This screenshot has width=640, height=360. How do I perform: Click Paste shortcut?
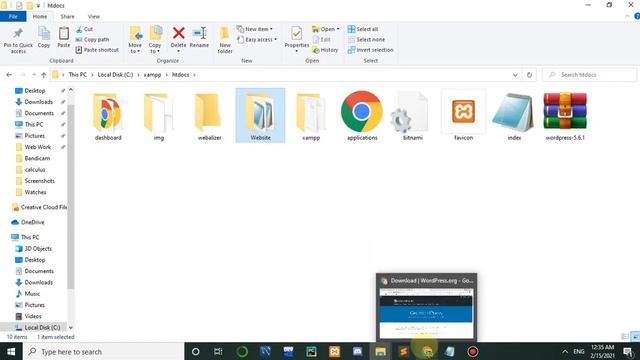click(97, 50)
